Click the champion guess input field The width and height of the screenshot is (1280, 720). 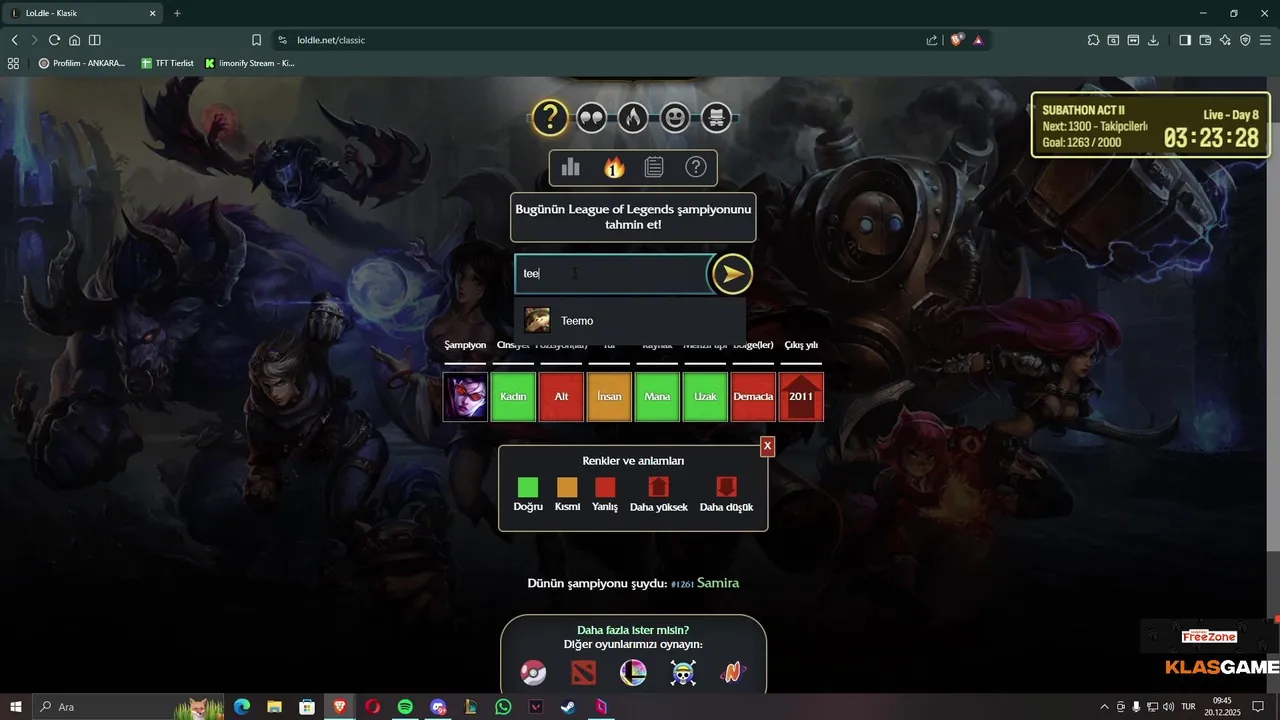(x=611, y=273)
